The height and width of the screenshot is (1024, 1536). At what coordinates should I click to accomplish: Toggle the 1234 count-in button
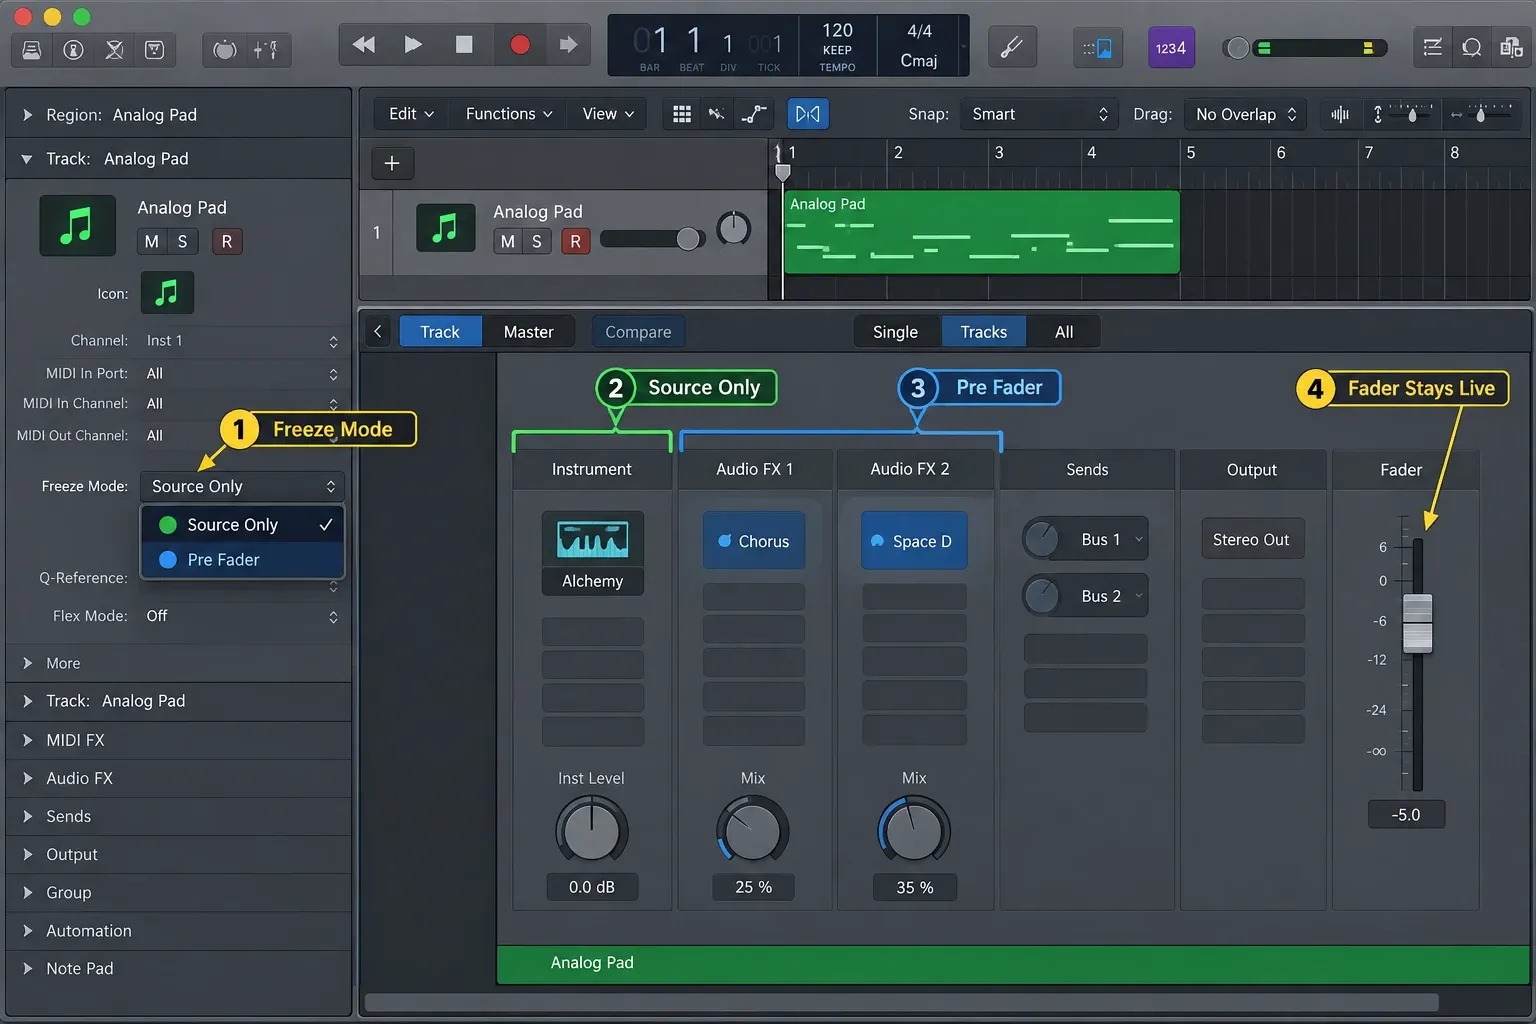pos(1171,48)
